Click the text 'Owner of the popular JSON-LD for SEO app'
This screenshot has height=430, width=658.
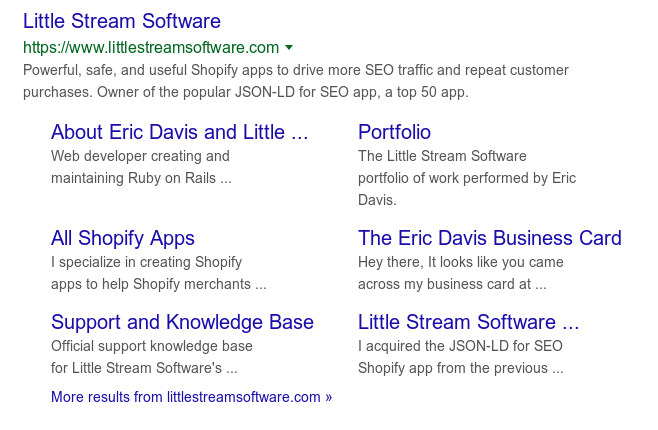(240, 92)
